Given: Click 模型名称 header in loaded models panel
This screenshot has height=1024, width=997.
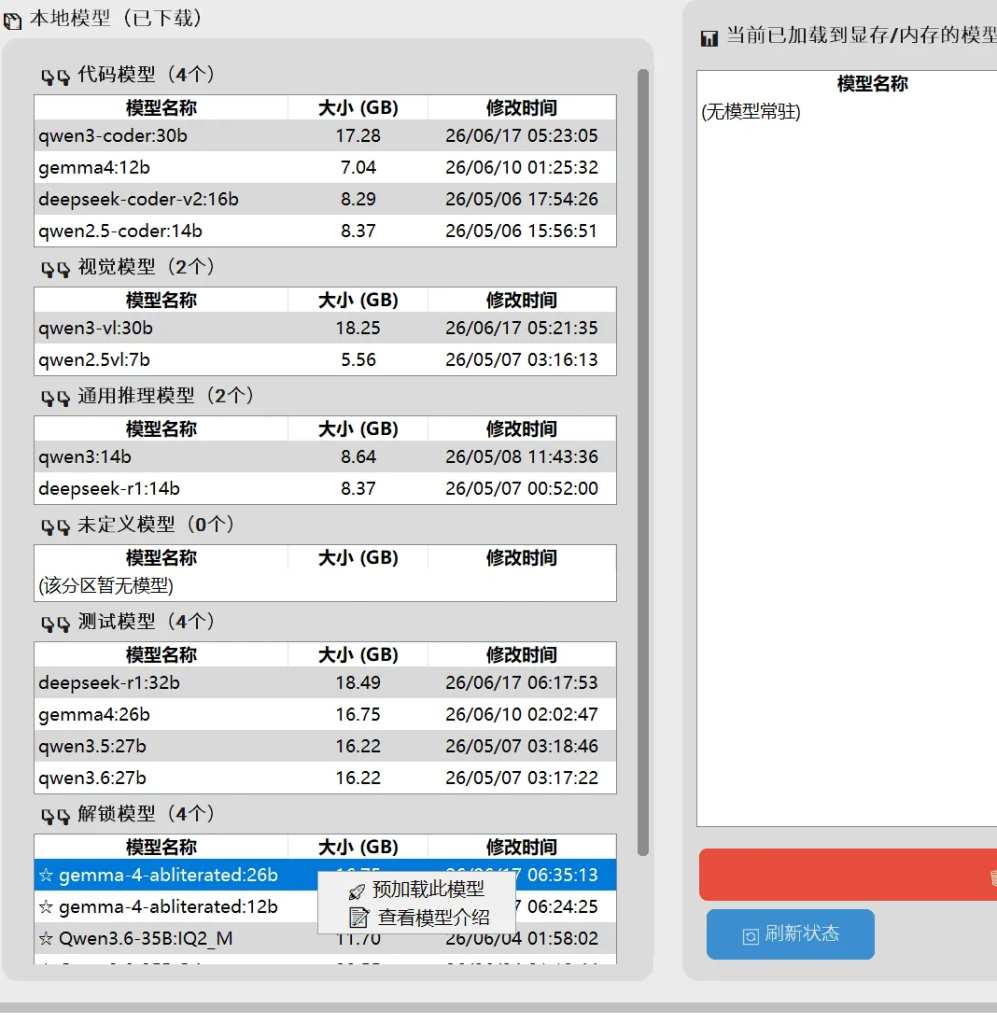Looking at the screenshot, I should click(x=872, y=84).
